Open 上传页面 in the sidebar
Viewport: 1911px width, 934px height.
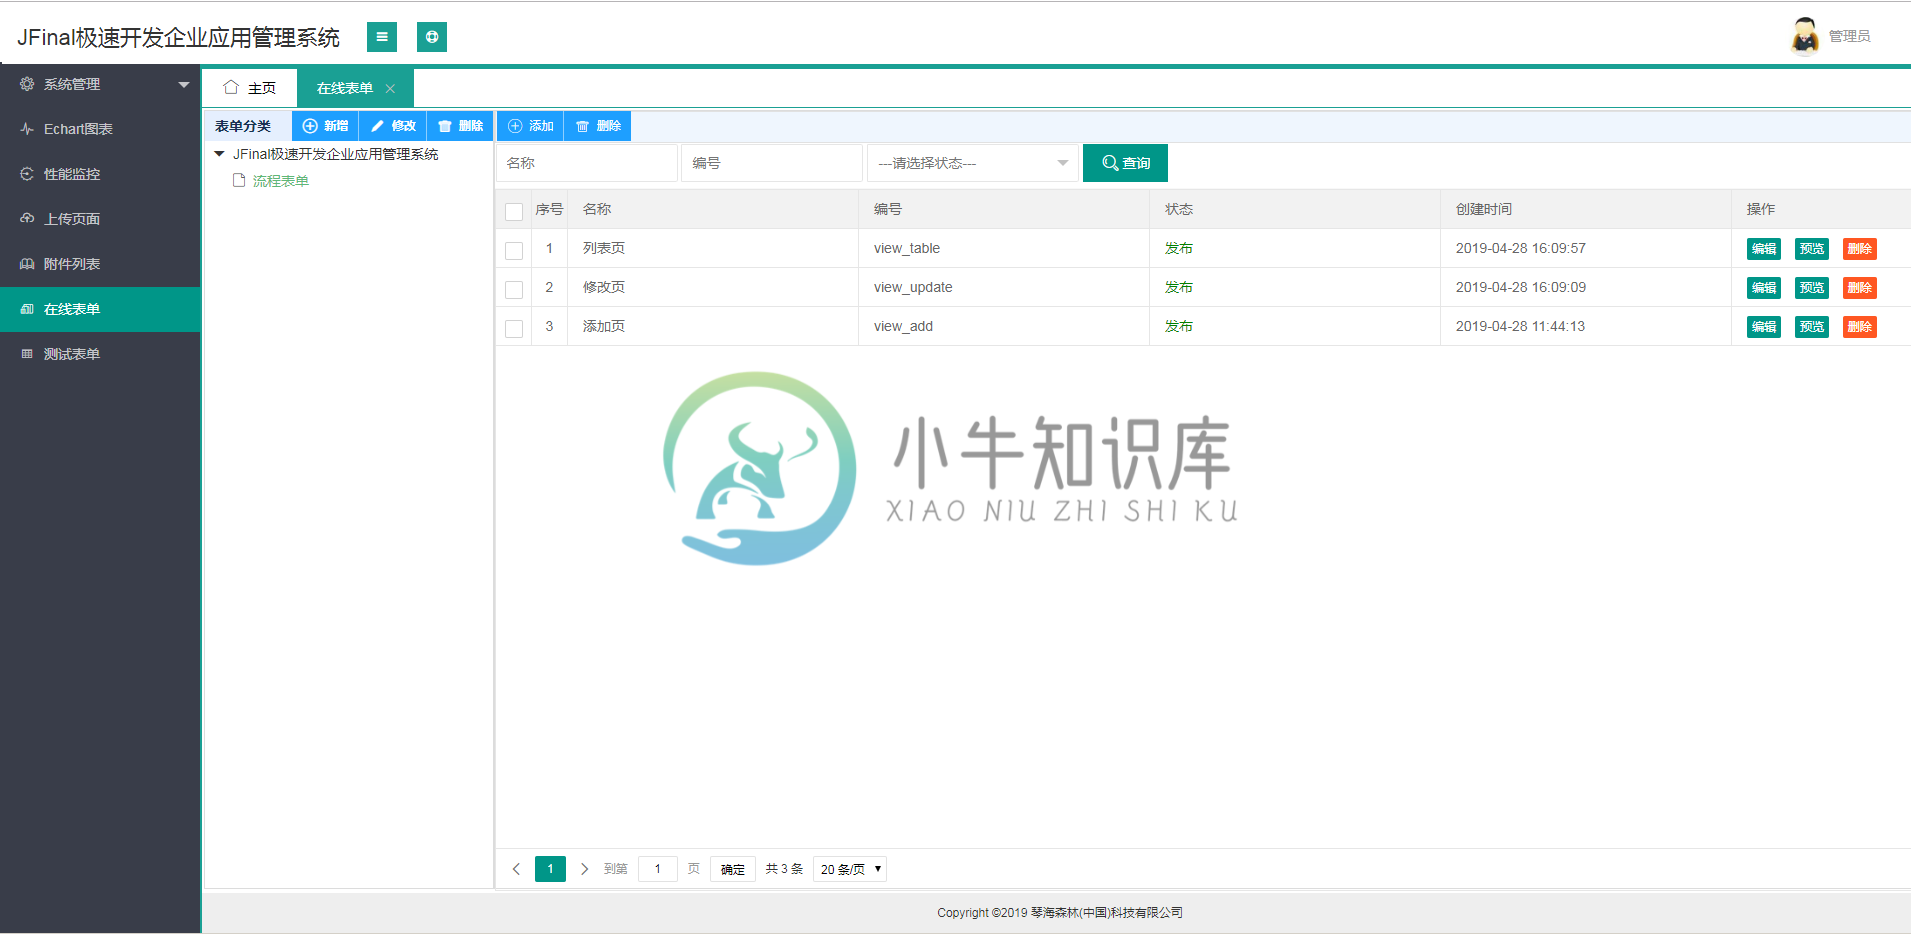100,219
